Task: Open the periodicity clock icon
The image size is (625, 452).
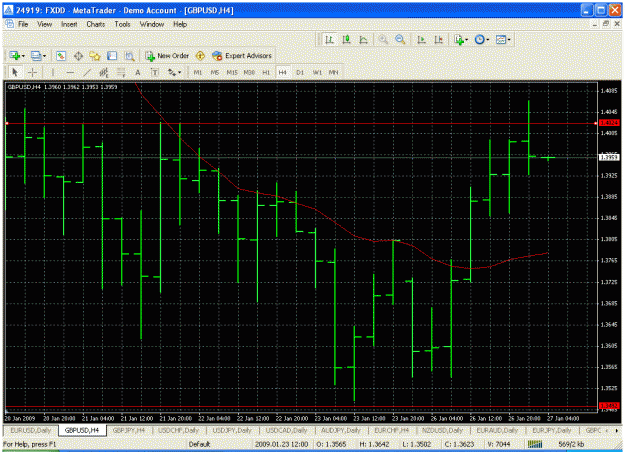Action: tap(480, 39)
